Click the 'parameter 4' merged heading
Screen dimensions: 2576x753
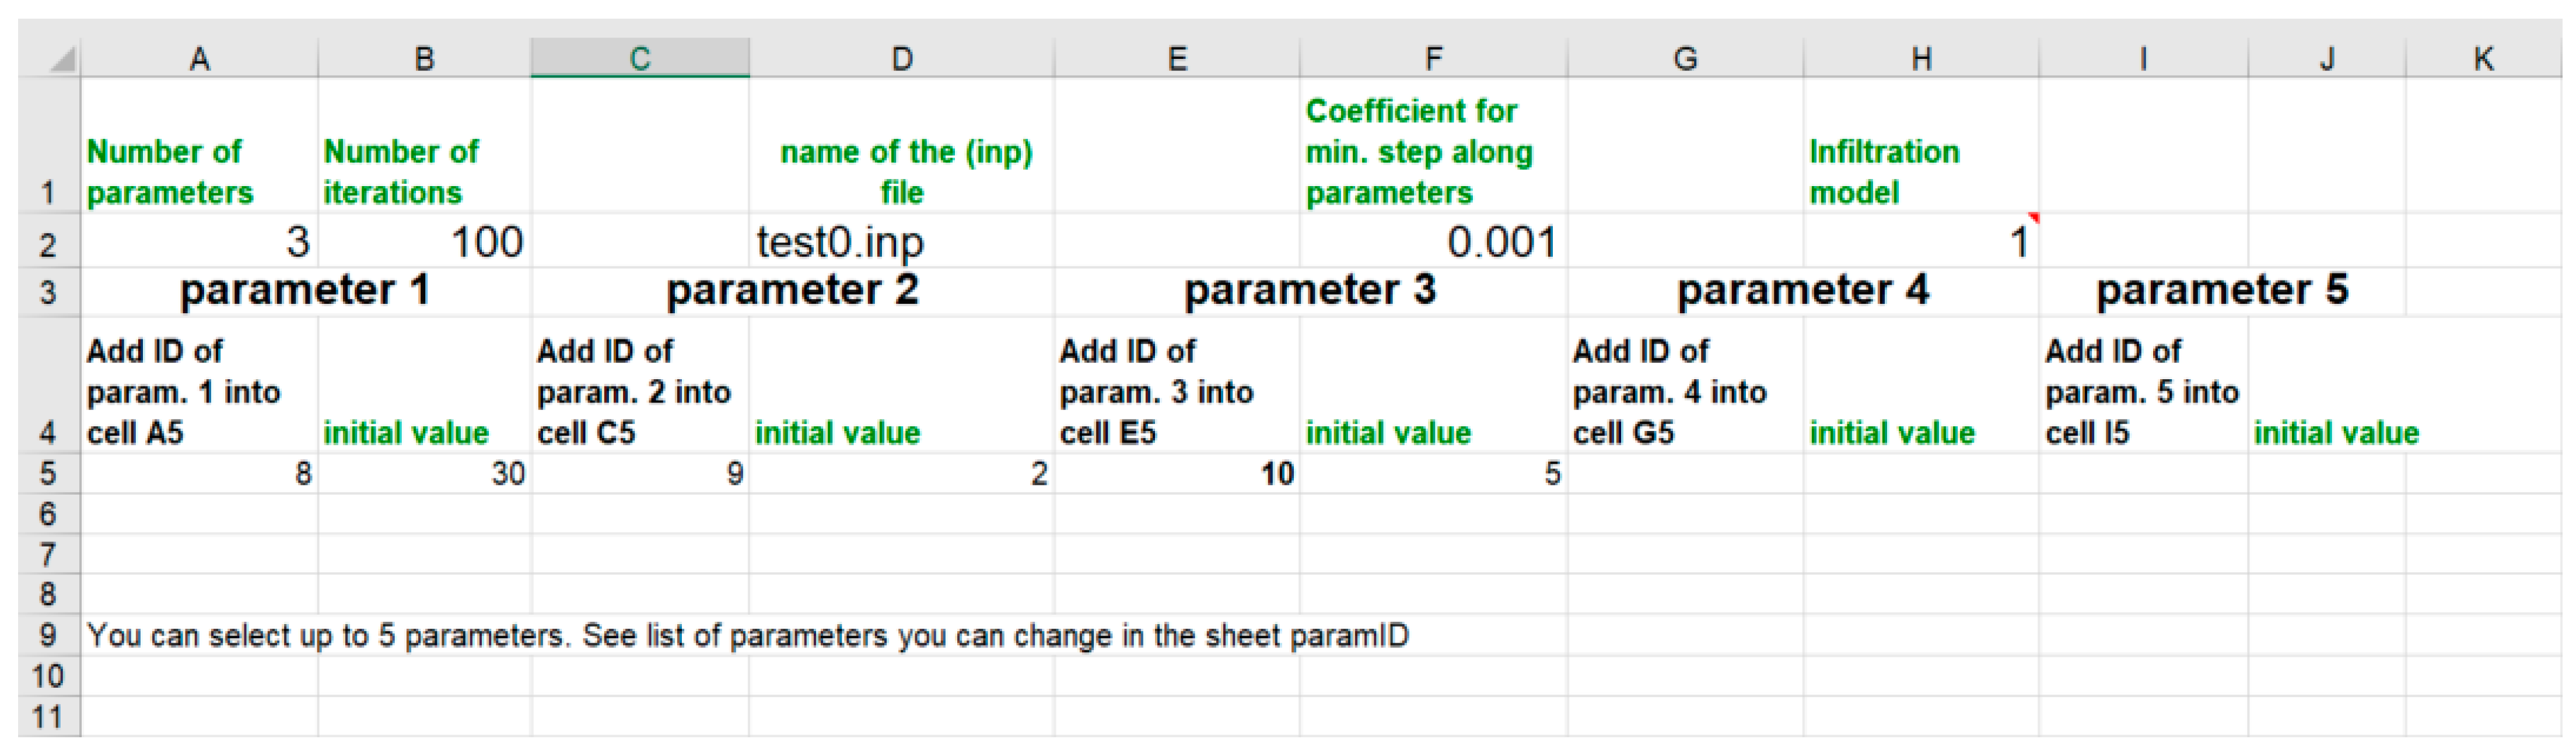point(1802,291)
